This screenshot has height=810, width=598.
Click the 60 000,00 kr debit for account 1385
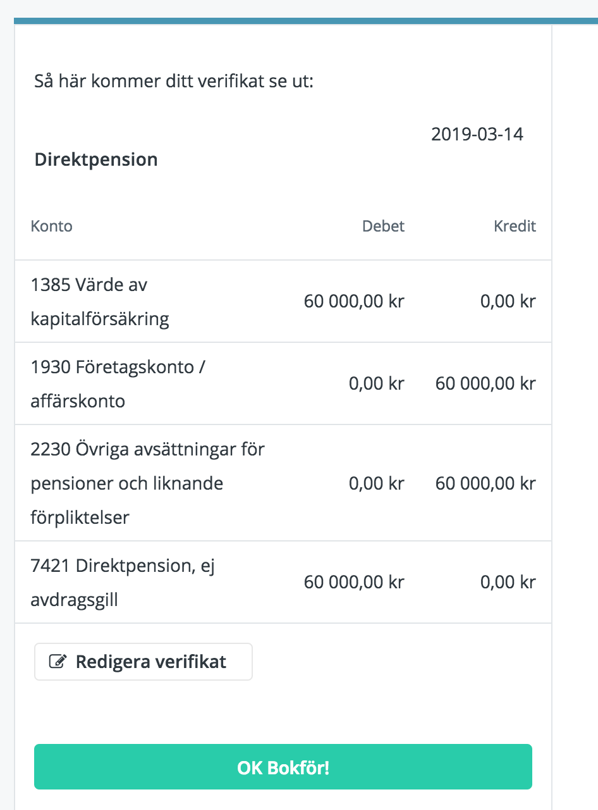click(354, 301)
